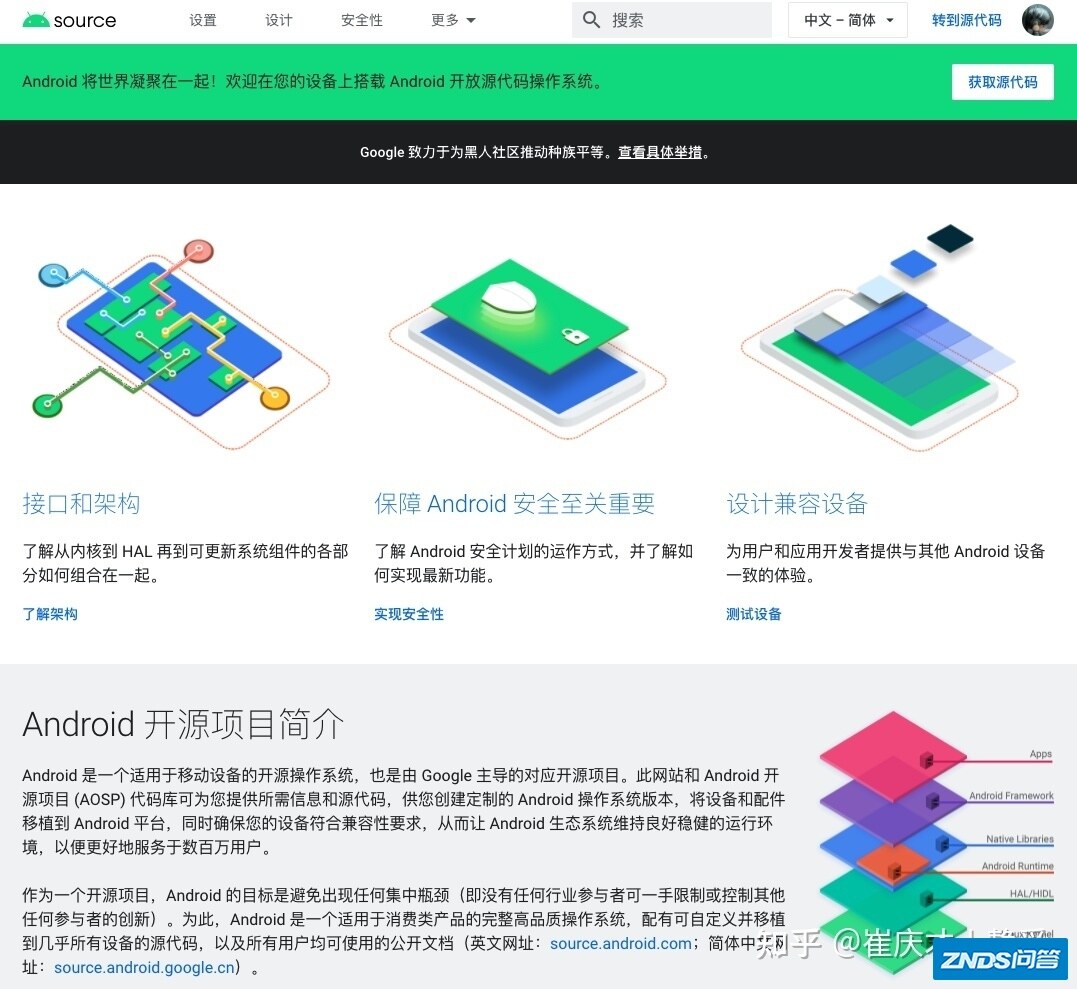Click the circuit board architecture illustration
The image size is (1077, 989).
[x=182, y=343]
